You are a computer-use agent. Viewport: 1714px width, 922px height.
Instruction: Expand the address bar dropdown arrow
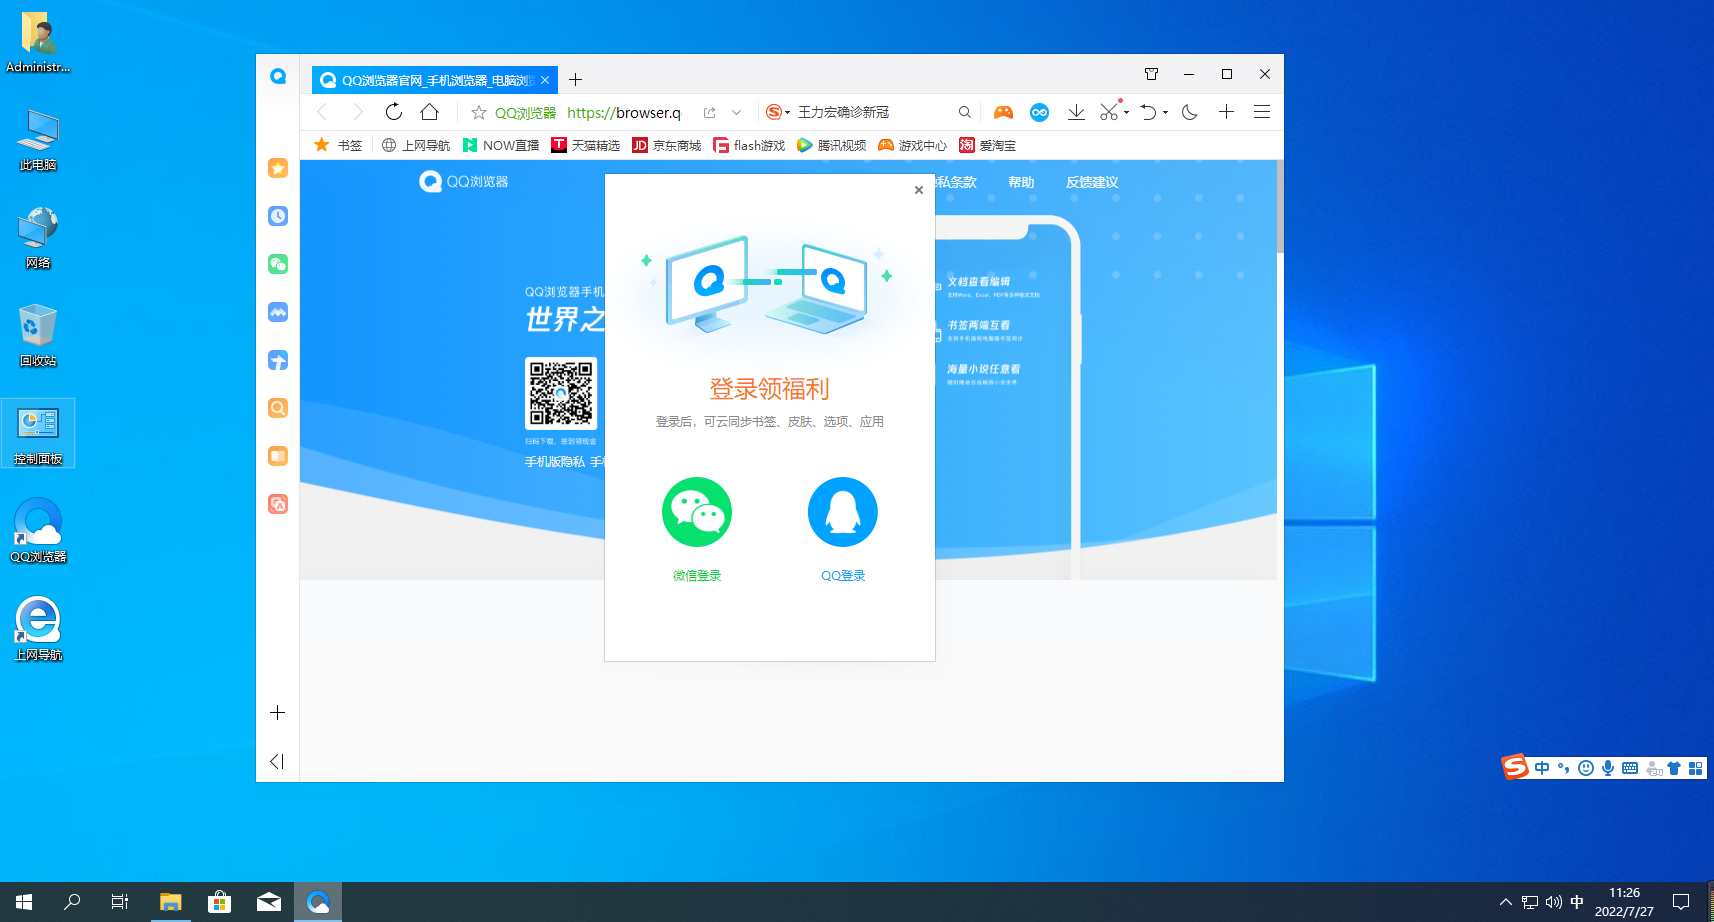click(x=737, y=113)
